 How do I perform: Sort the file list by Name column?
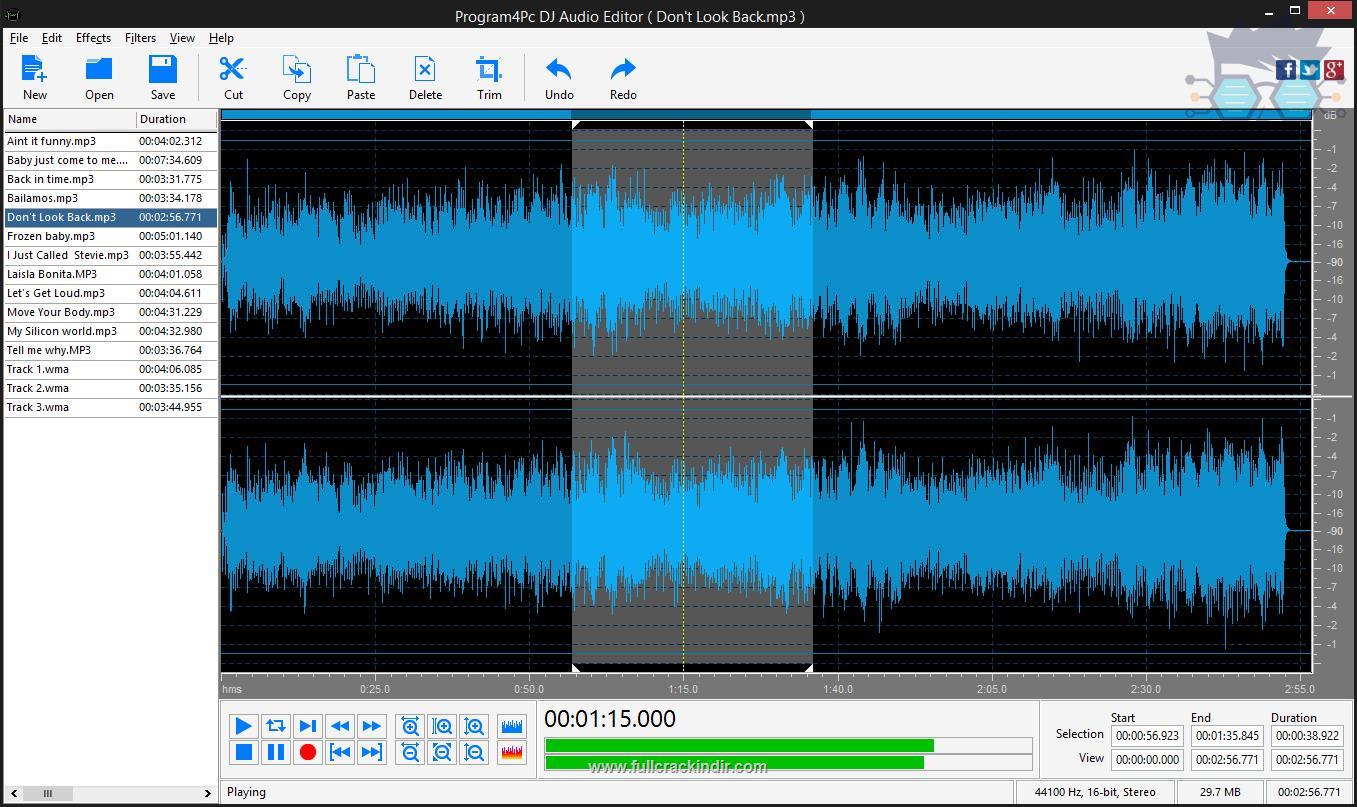click(x=70, y=119)
